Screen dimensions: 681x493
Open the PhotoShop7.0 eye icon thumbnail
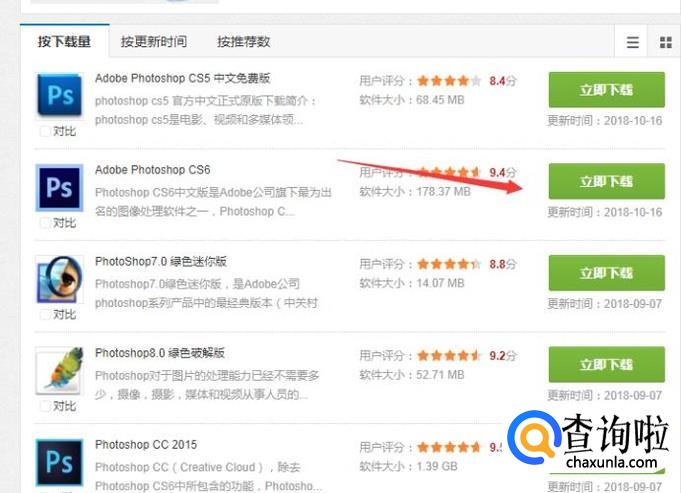60,279
